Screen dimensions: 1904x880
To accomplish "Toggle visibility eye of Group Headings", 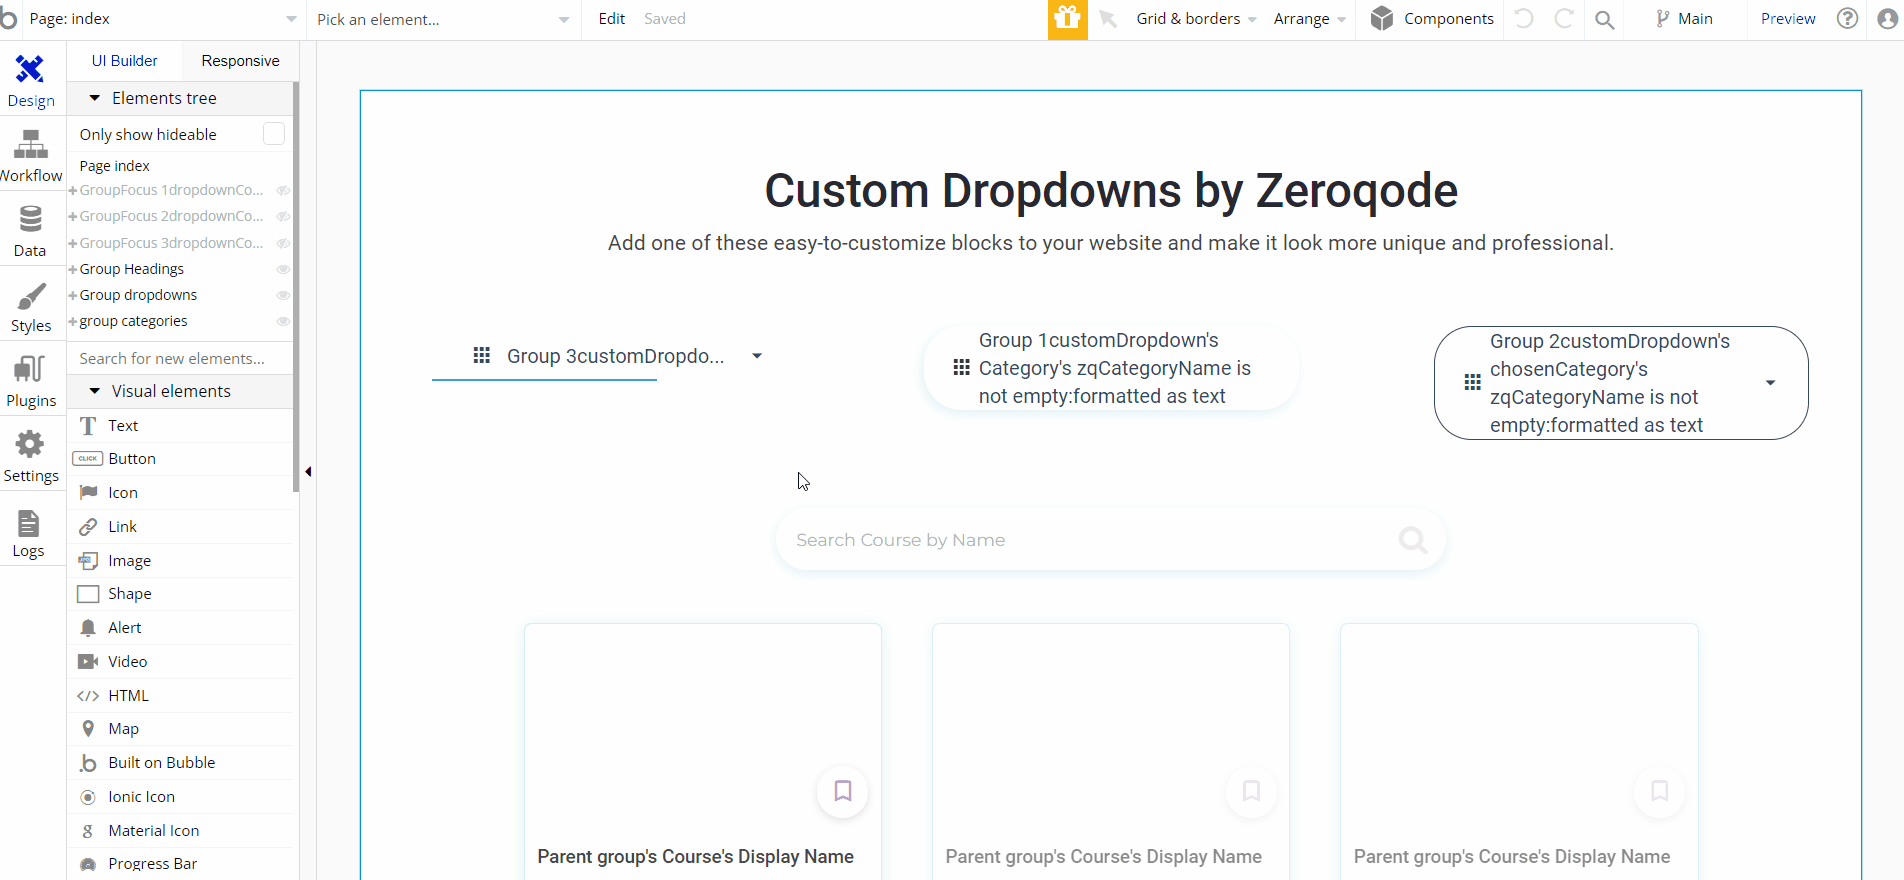I will [283, 269].
